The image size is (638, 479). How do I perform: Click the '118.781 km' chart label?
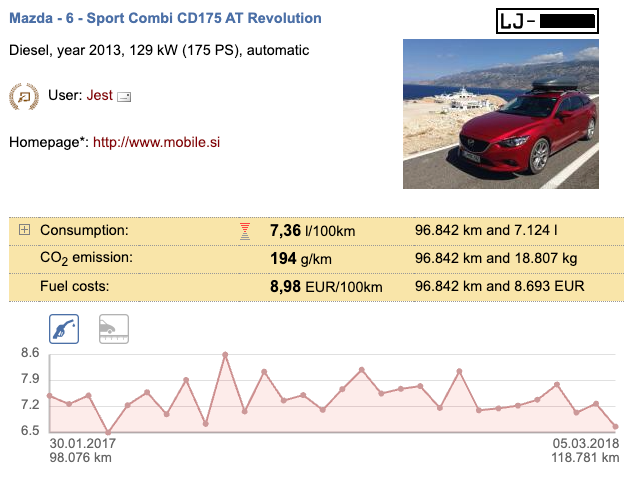[x=585, y=457]
